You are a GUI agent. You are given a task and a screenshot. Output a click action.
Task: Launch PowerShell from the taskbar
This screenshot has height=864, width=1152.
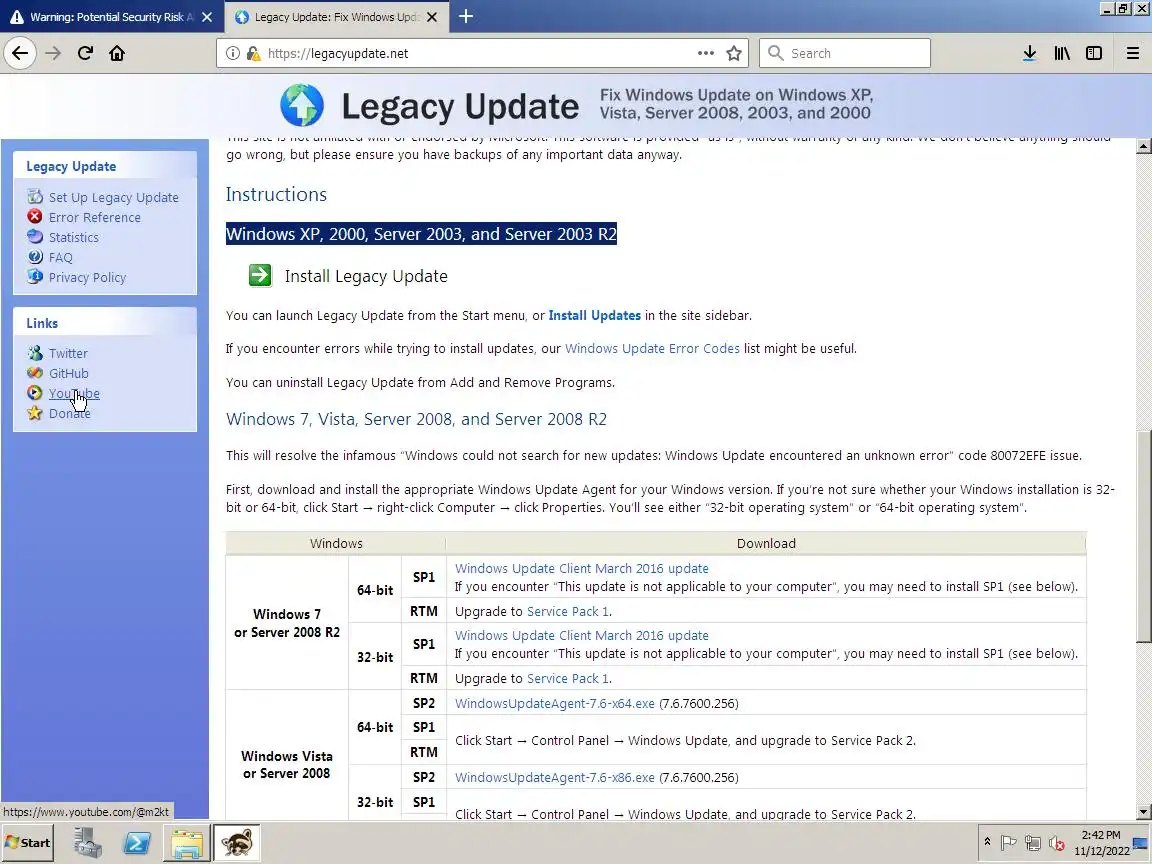tap(137, 843)
